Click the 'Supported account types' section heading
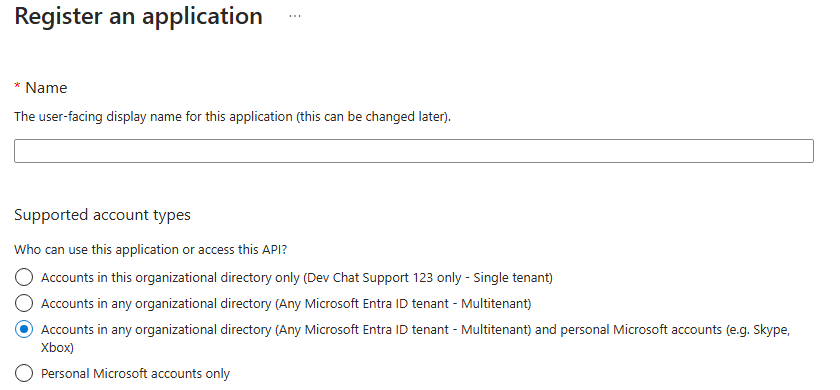 pyautogui.click(x=102, y=215)
